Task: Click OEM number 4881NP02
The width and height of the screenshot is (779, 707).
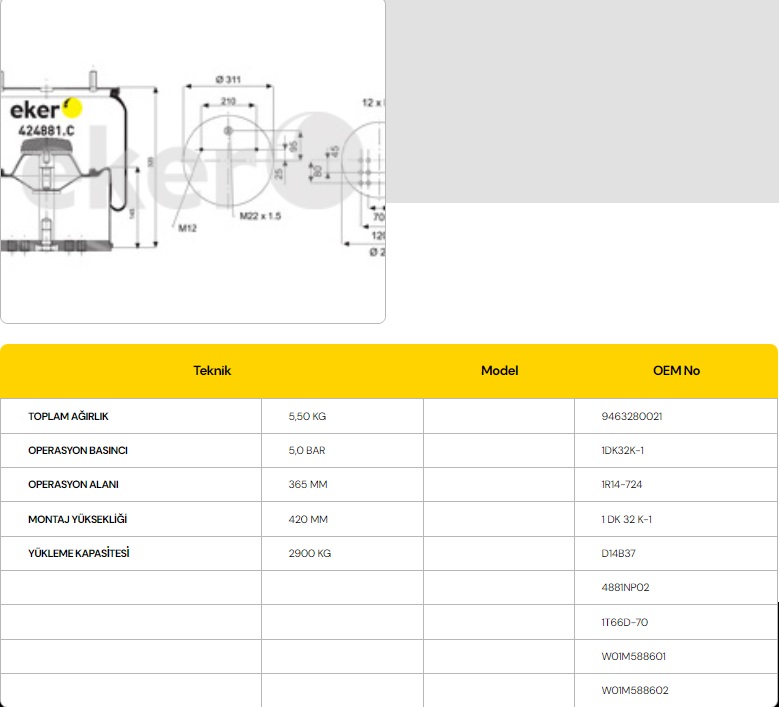Action: (625, 588)
